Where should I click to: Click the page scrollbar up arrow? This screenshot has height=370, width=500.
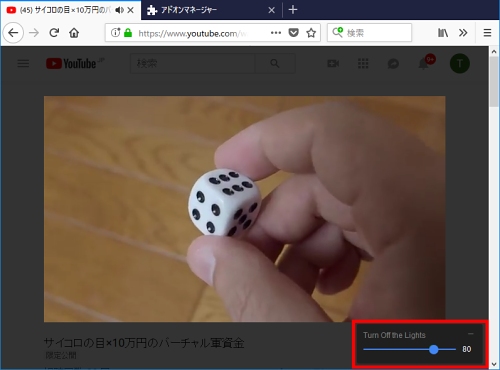pos(494,52)
